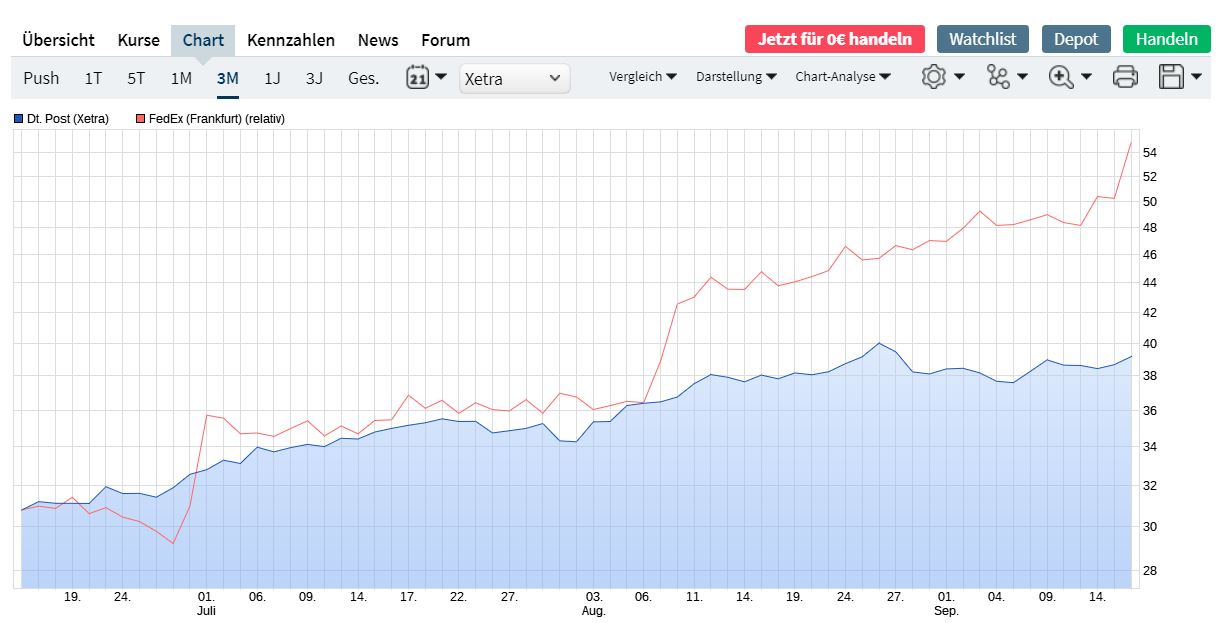Select the Chart tab
Viewport: 1218px width, 623px height.
pos(203,40)
